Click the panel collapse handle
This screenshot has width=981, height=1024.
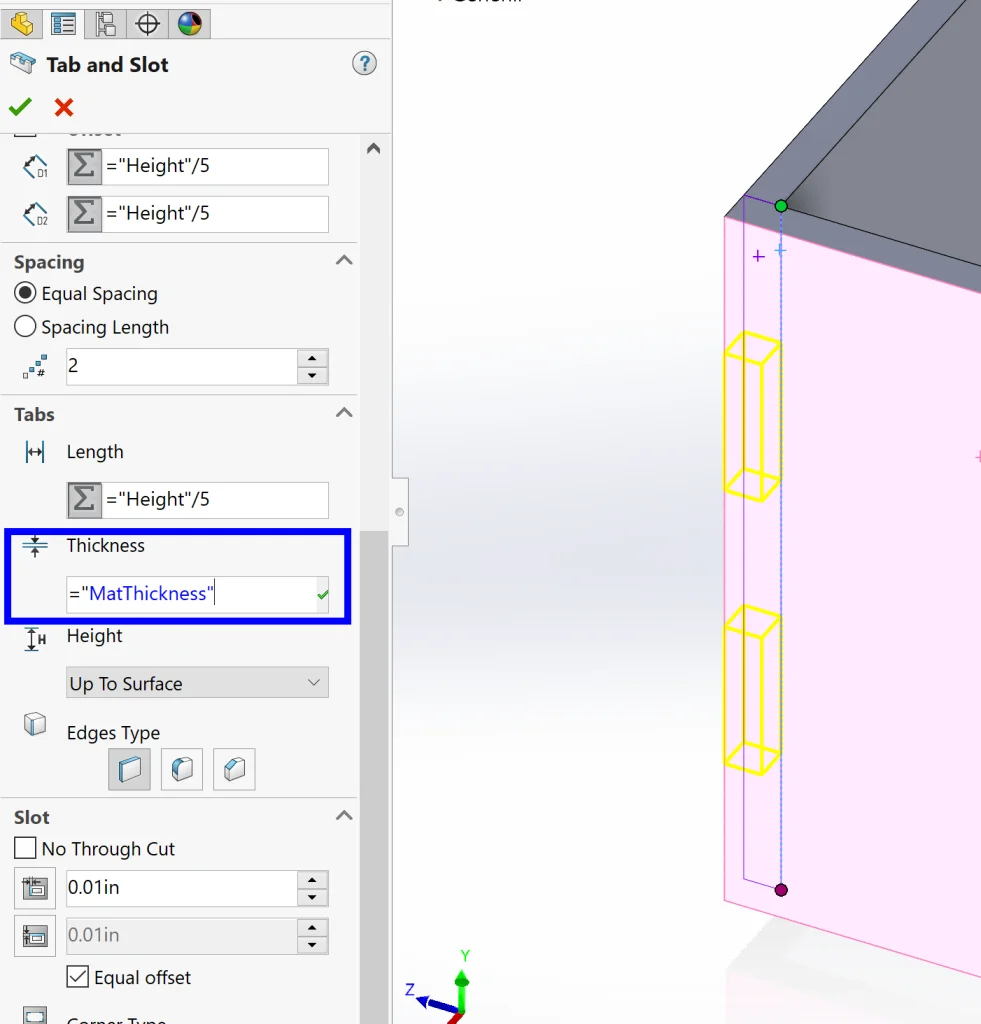[x=400, y=512]
